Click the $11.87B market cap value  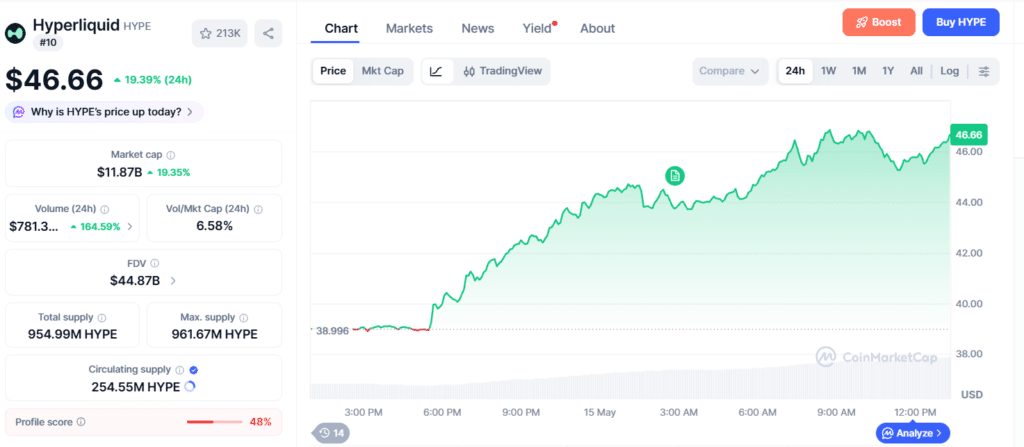tap(118, 173)
